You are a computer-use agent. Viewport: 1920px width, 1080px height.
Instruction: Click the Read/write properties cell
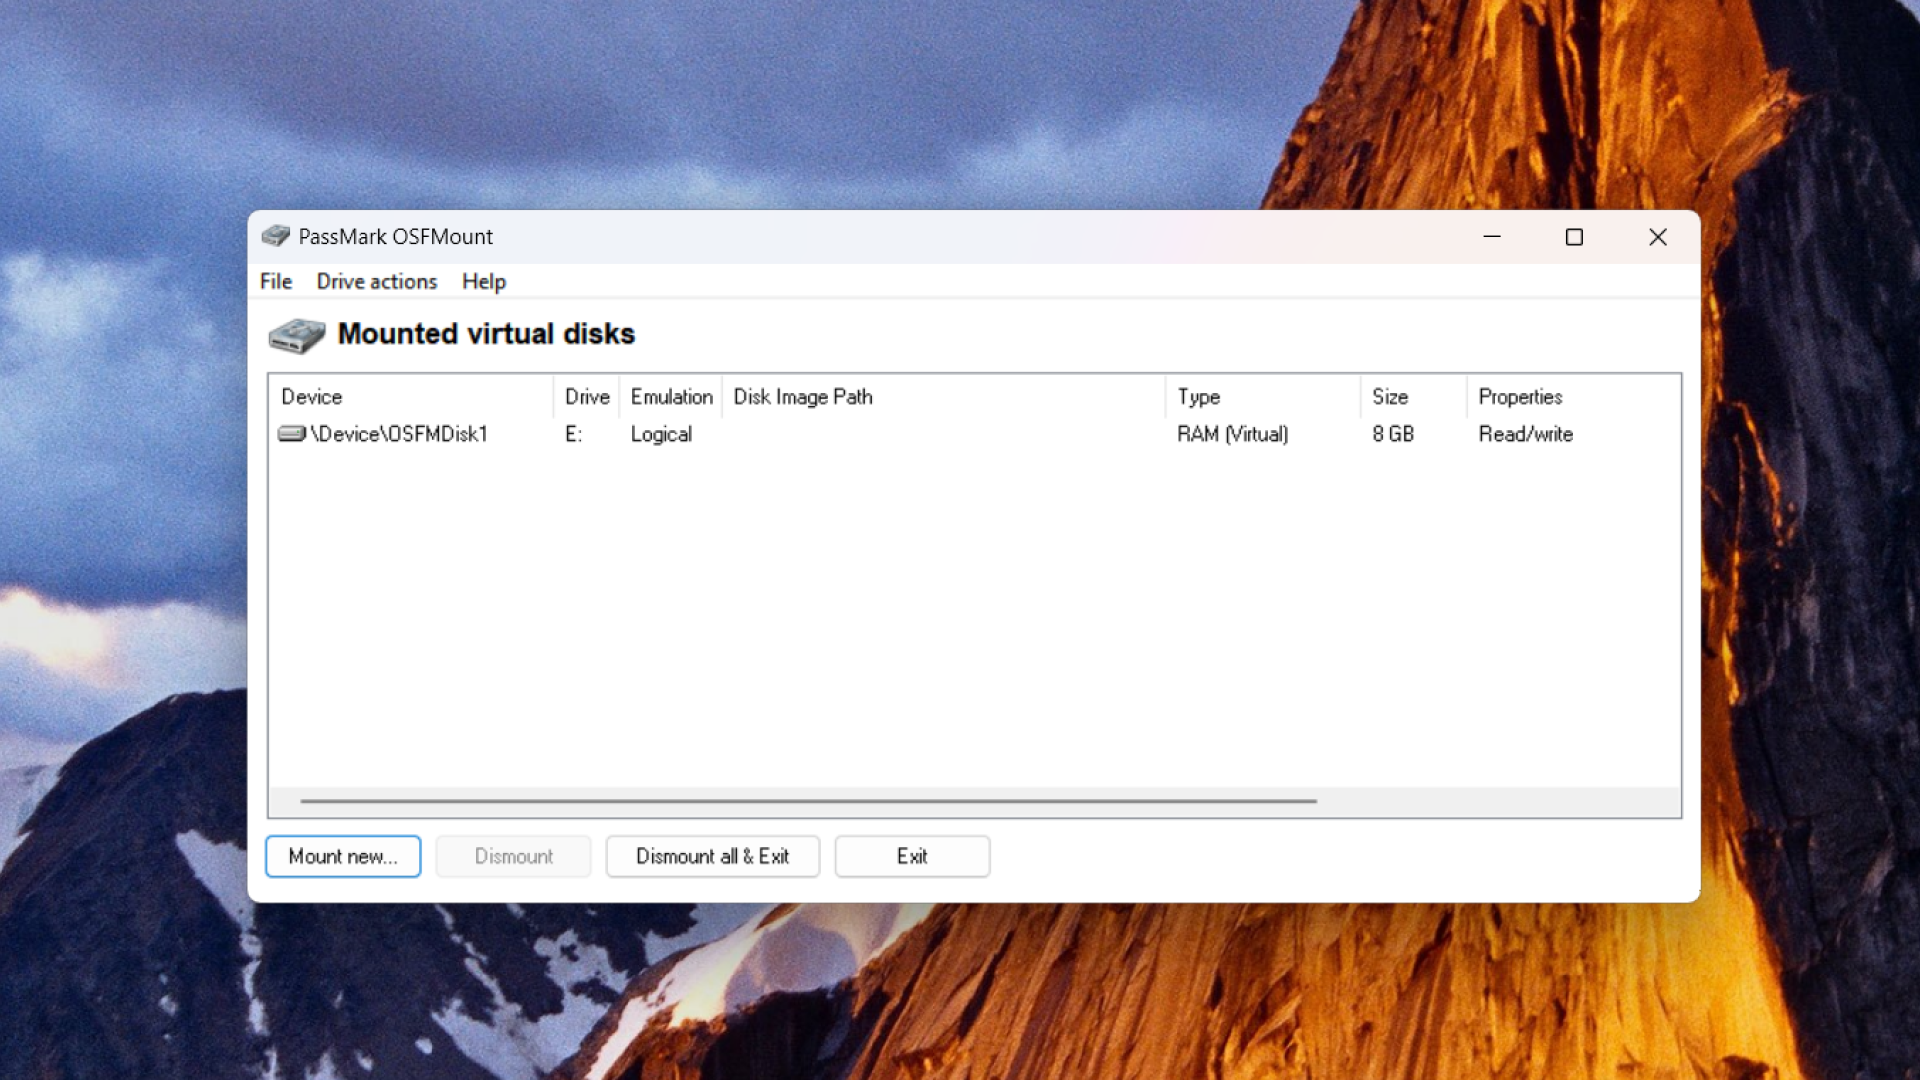1525,434
